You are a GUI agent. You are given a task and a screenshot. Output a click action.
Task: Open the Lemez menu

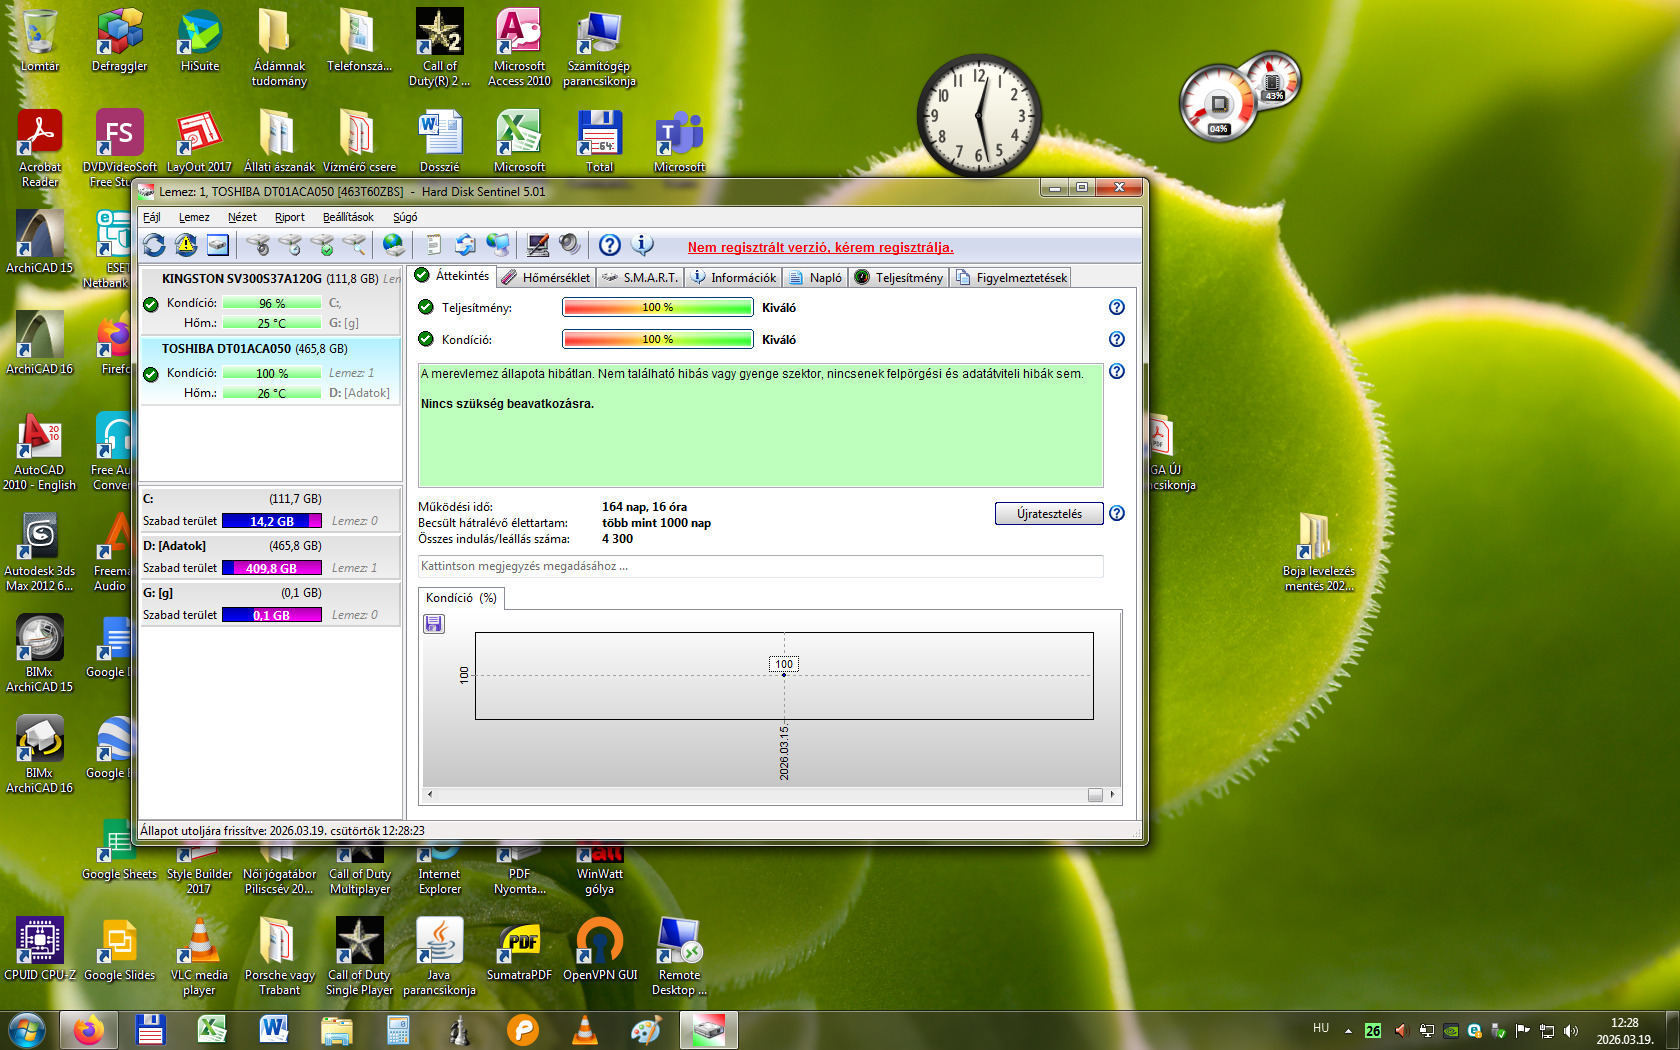[x=194, y=217]
